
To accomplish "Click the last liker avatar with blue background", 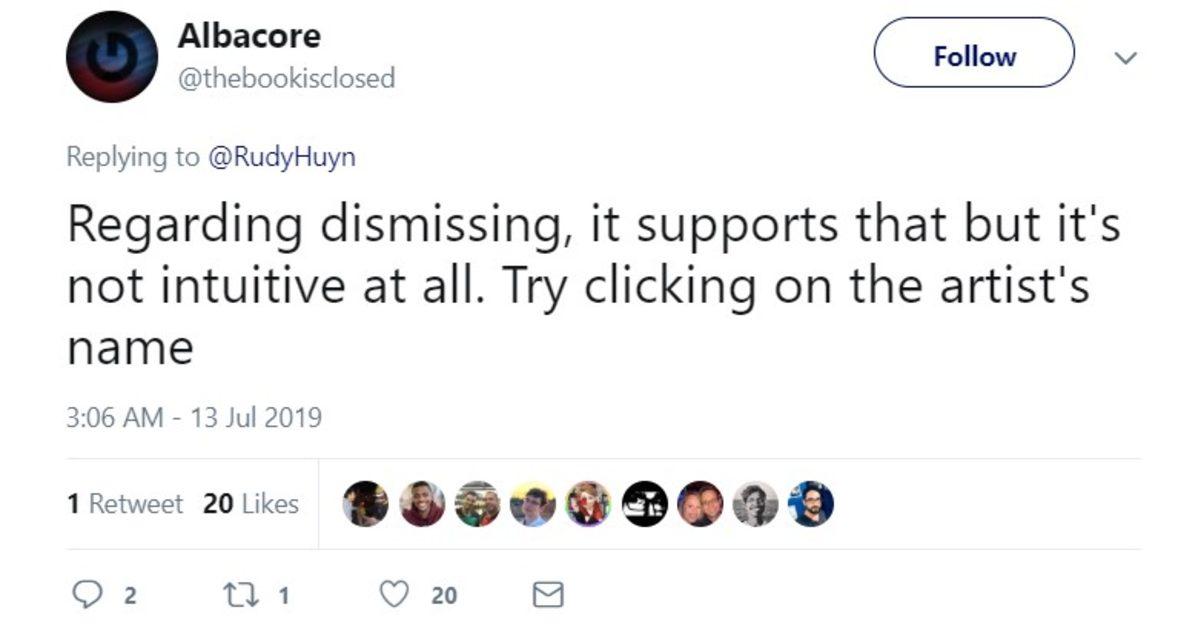I will coord(811,504).
